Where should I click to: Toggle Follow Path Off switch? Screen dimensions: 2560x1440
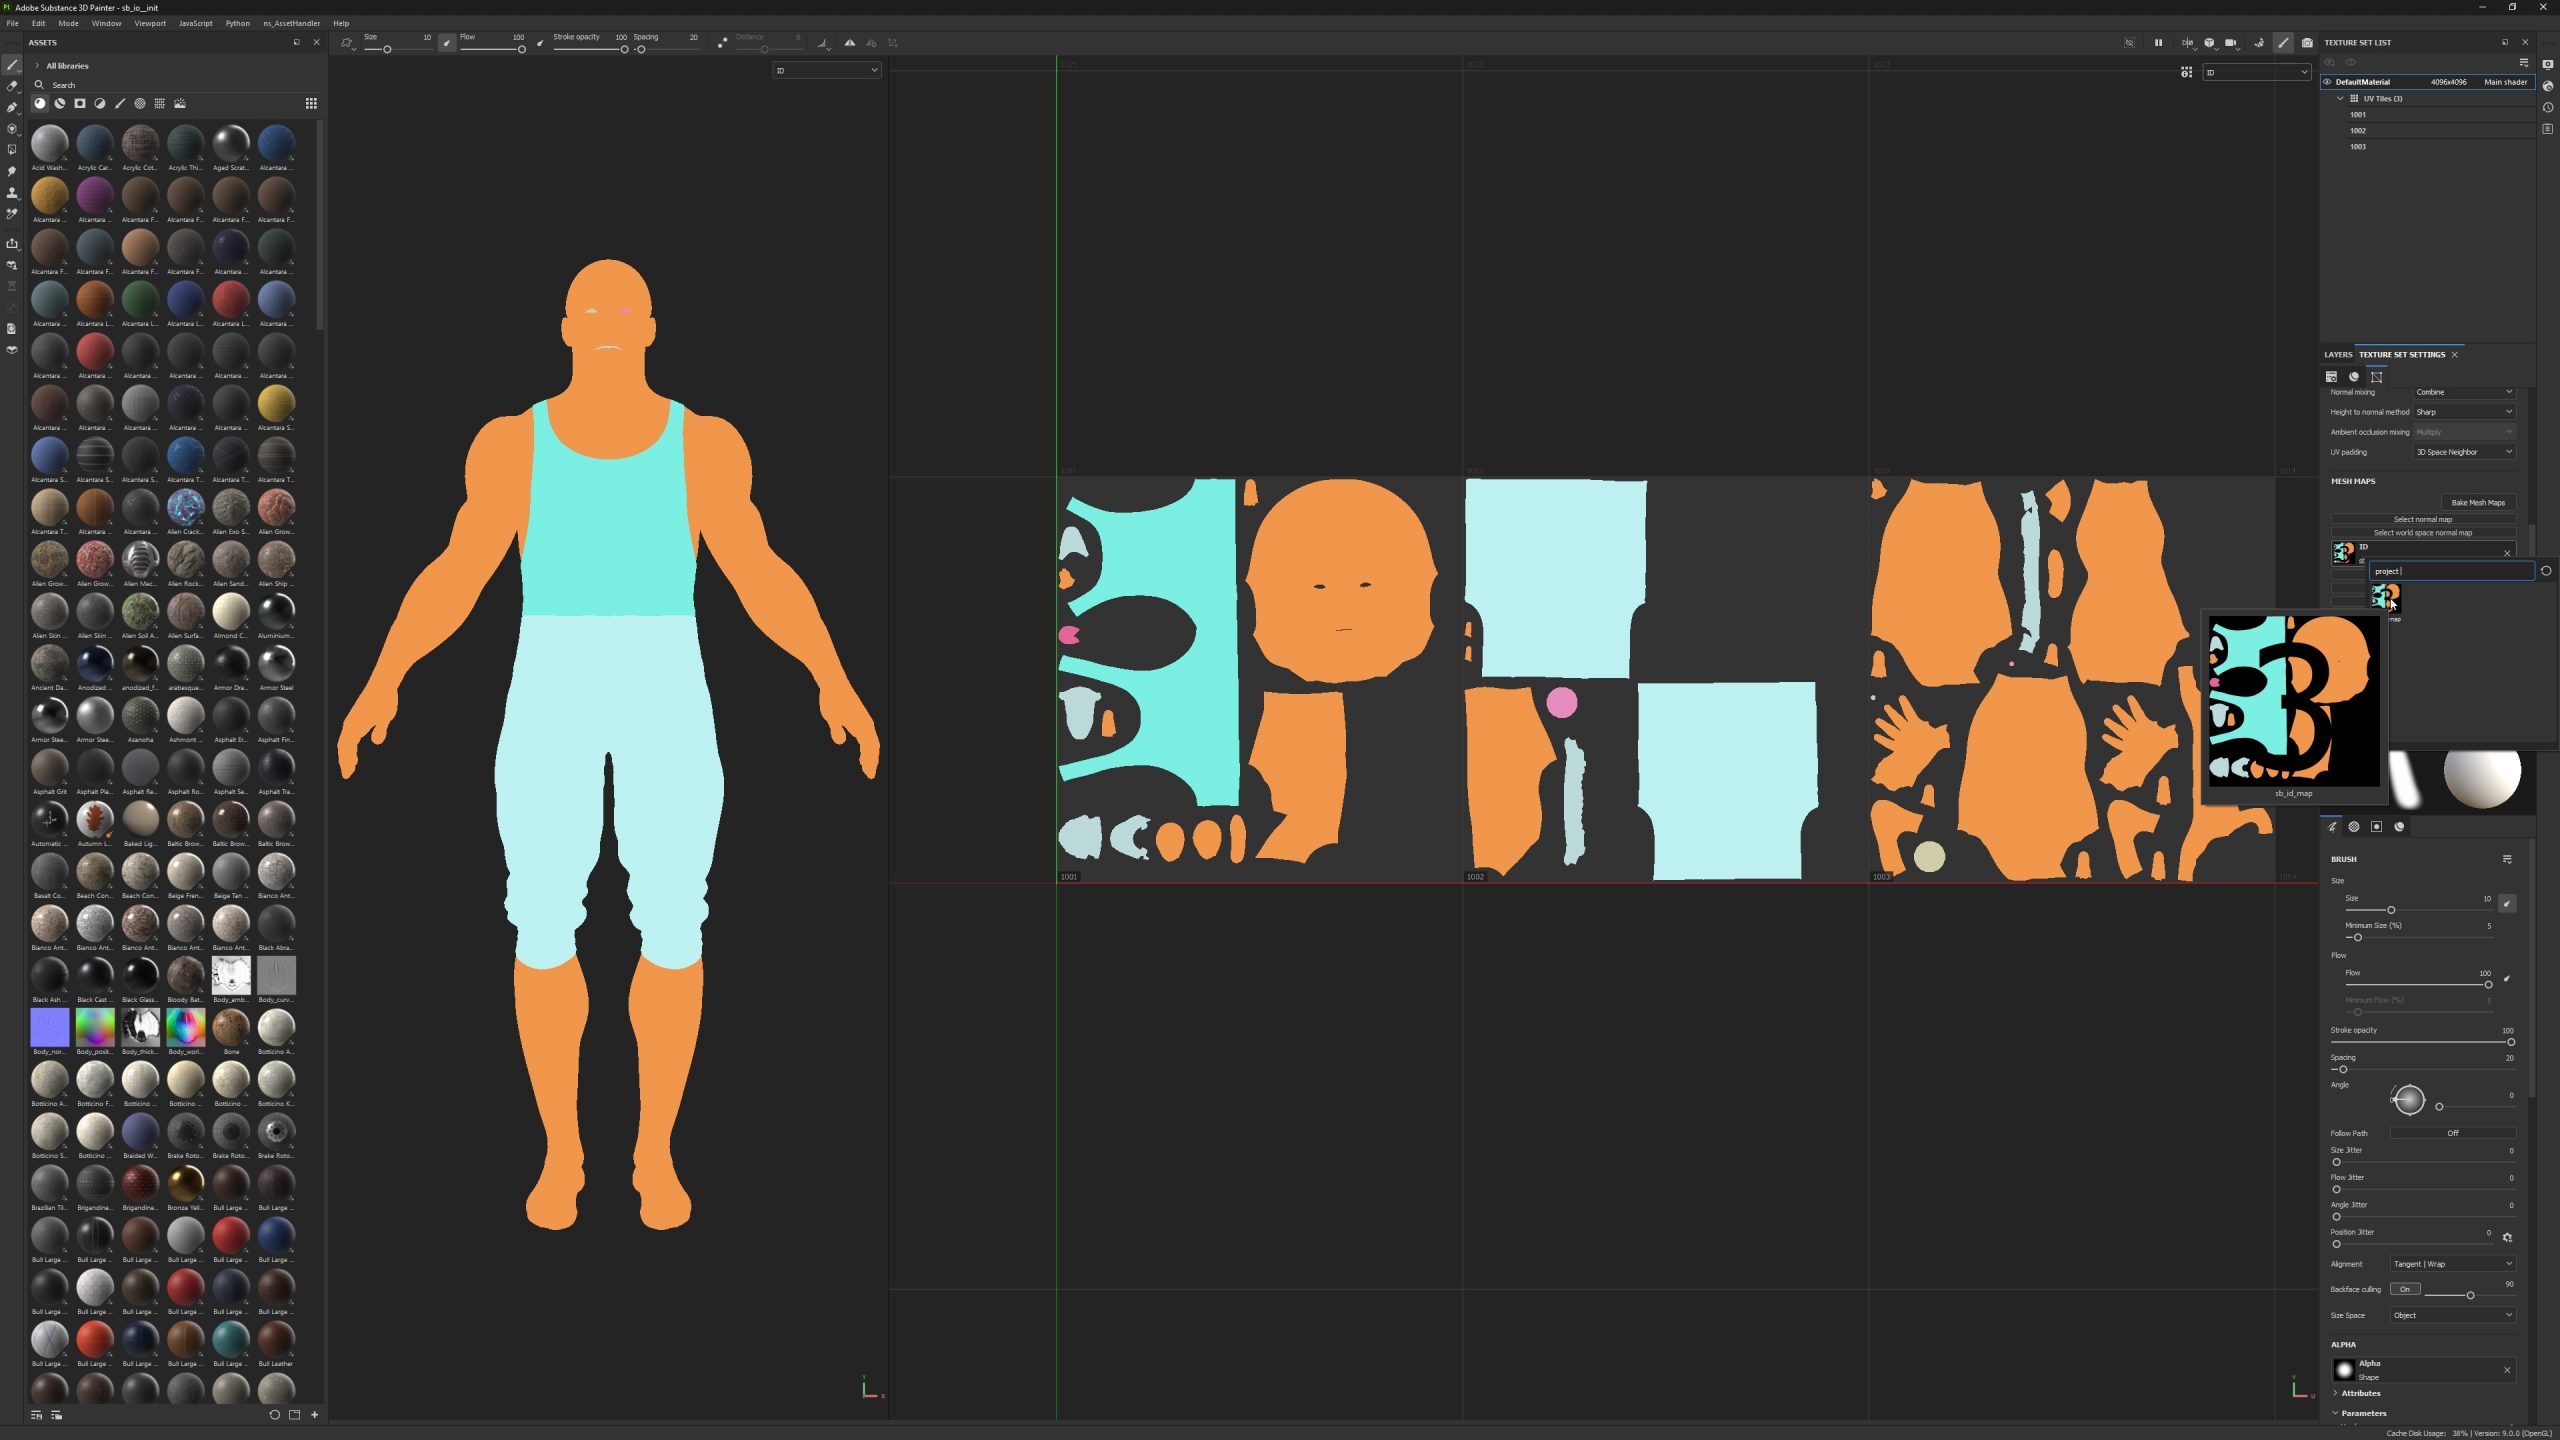[2452, 1133]
